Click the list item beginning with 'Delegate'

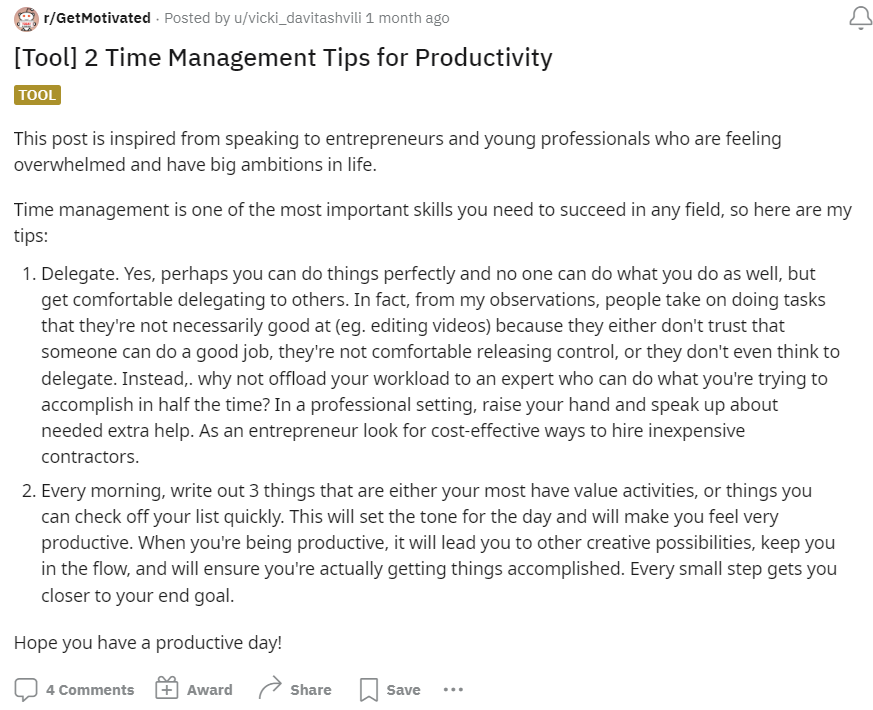440,365
